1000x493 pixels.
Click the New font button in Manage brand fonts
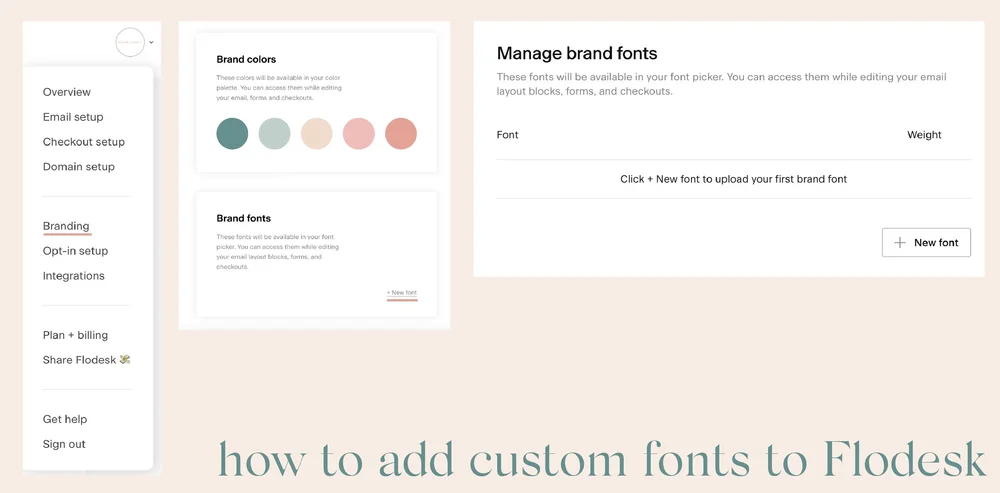click(926, 242)
